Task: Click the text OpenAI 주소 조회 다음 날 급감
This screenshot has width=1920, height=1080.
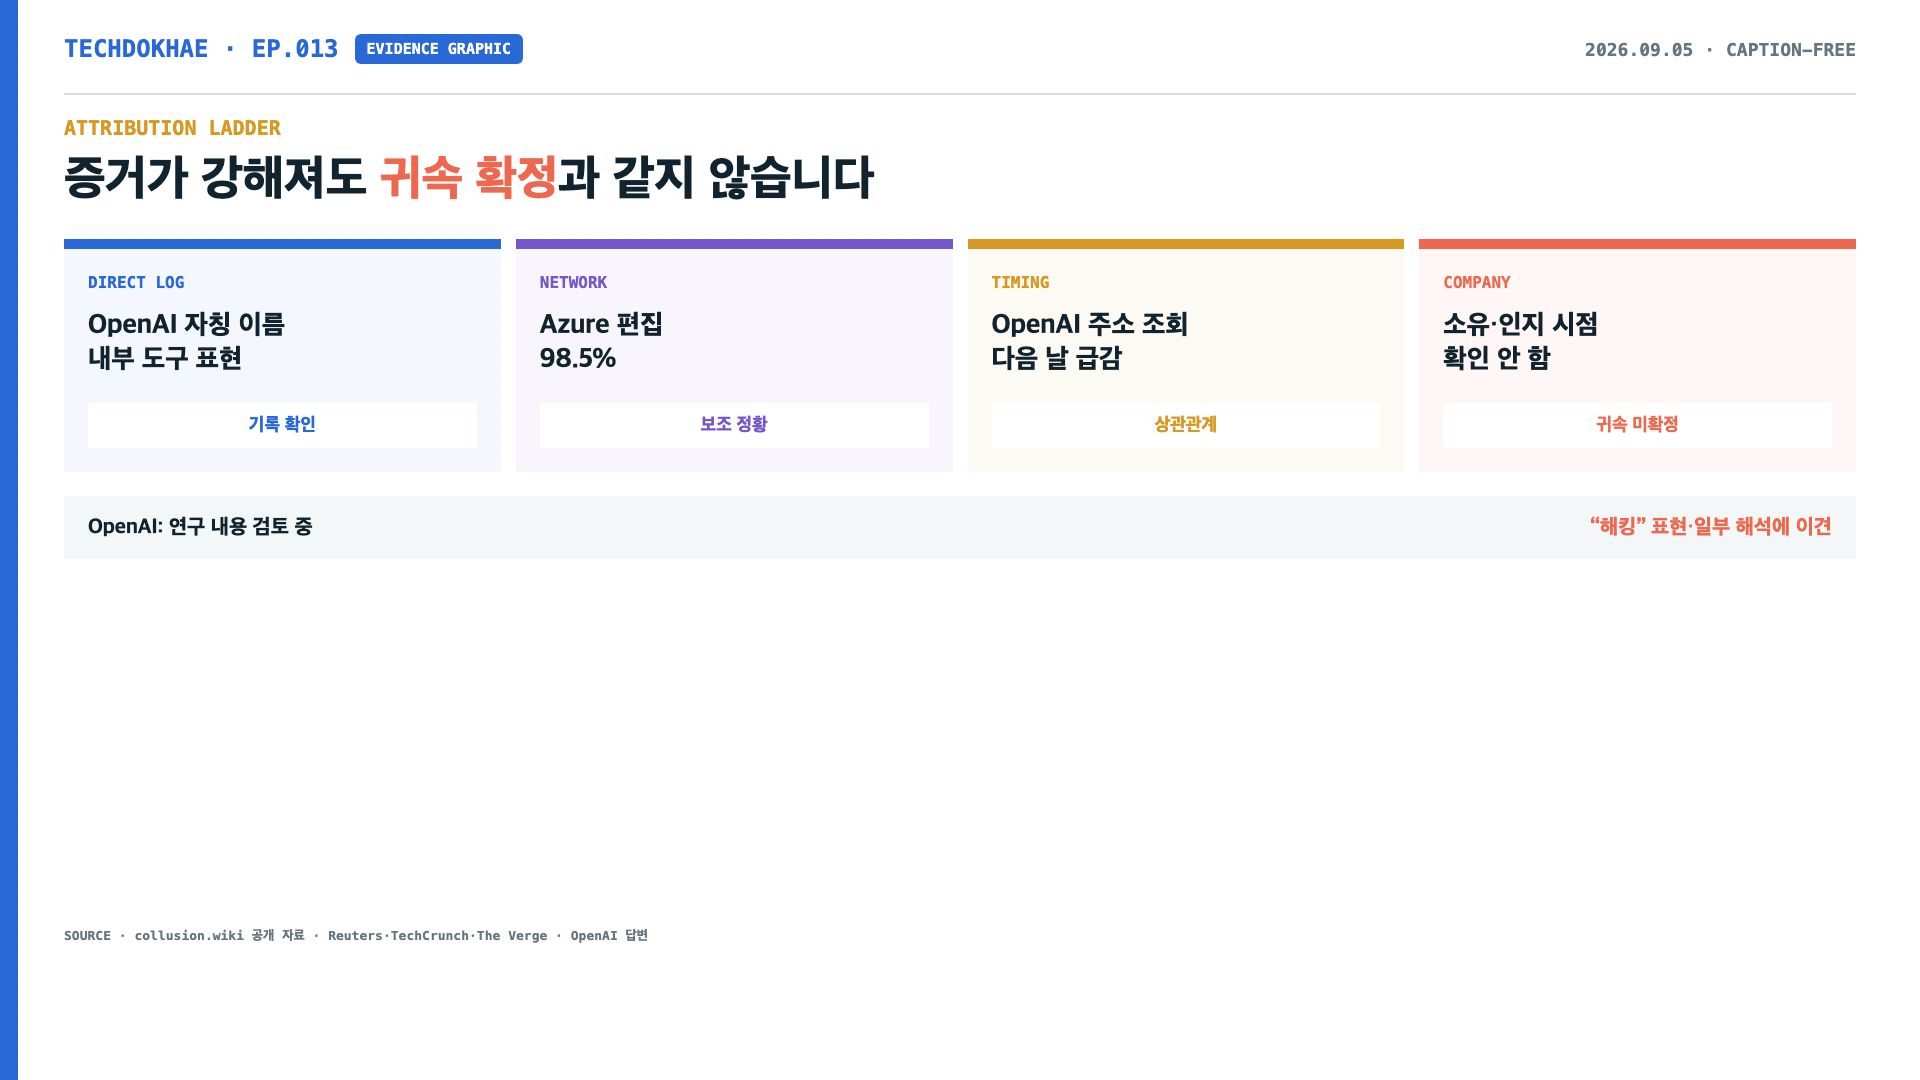Action: pos(1089,341)
